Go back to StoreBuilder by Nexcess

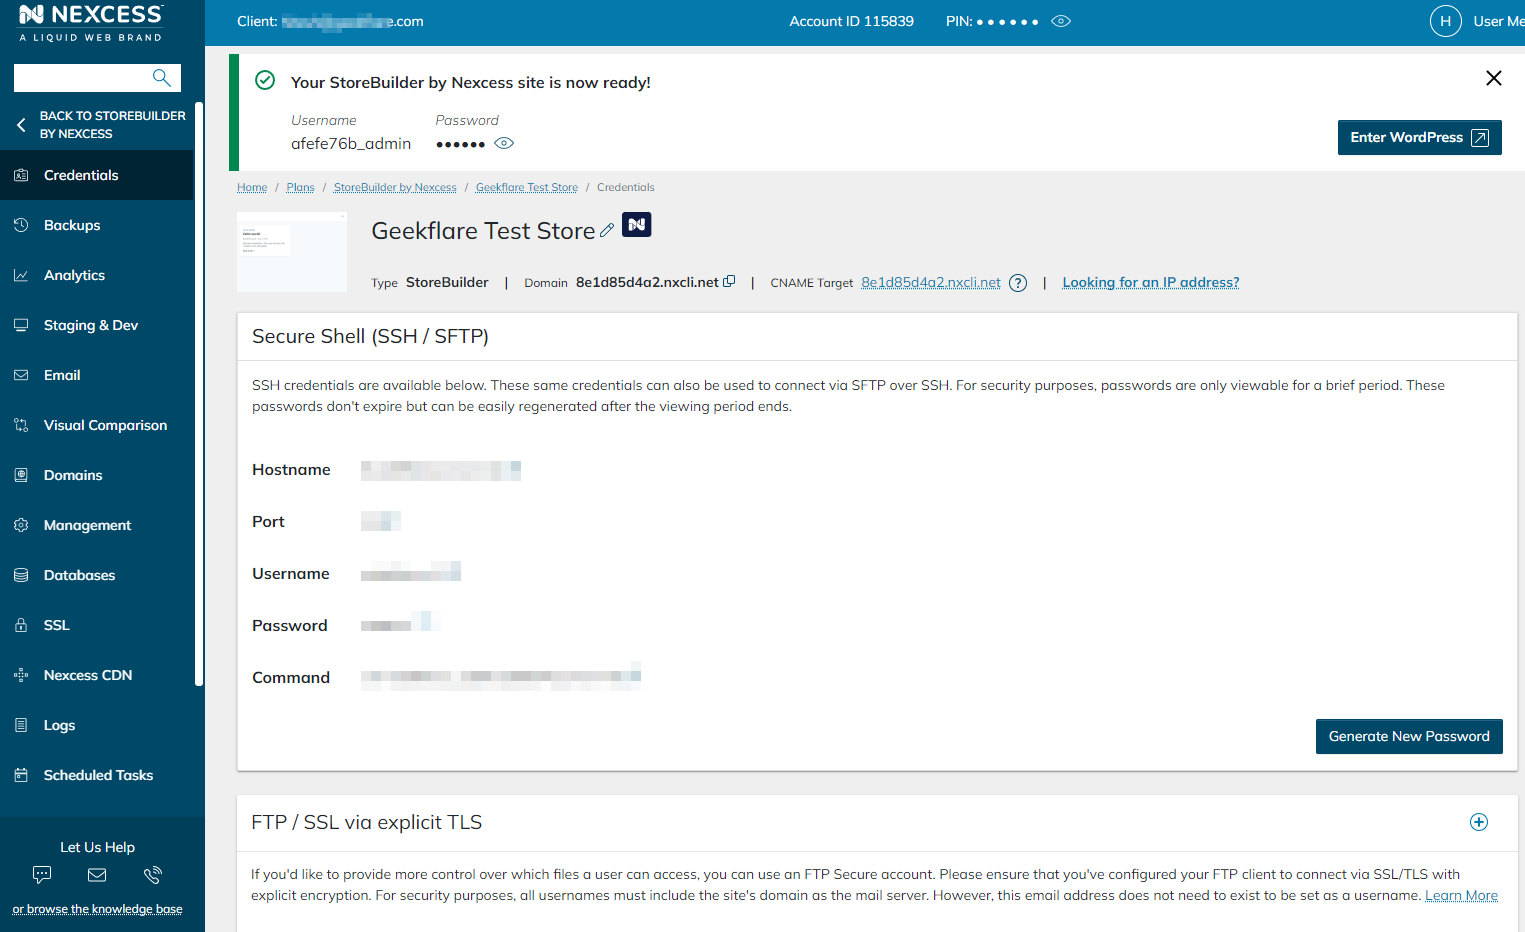point(100,125)
